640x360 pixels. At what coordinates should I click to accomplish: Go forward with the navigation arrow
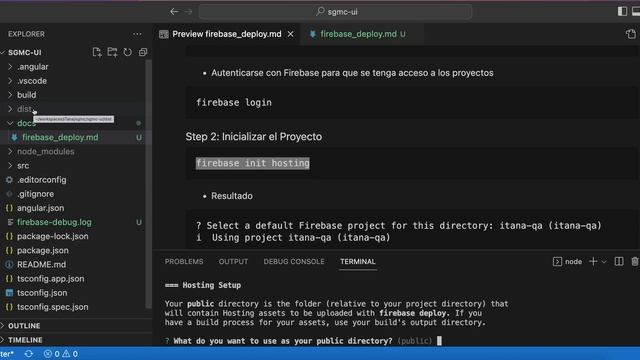(188, 11)
